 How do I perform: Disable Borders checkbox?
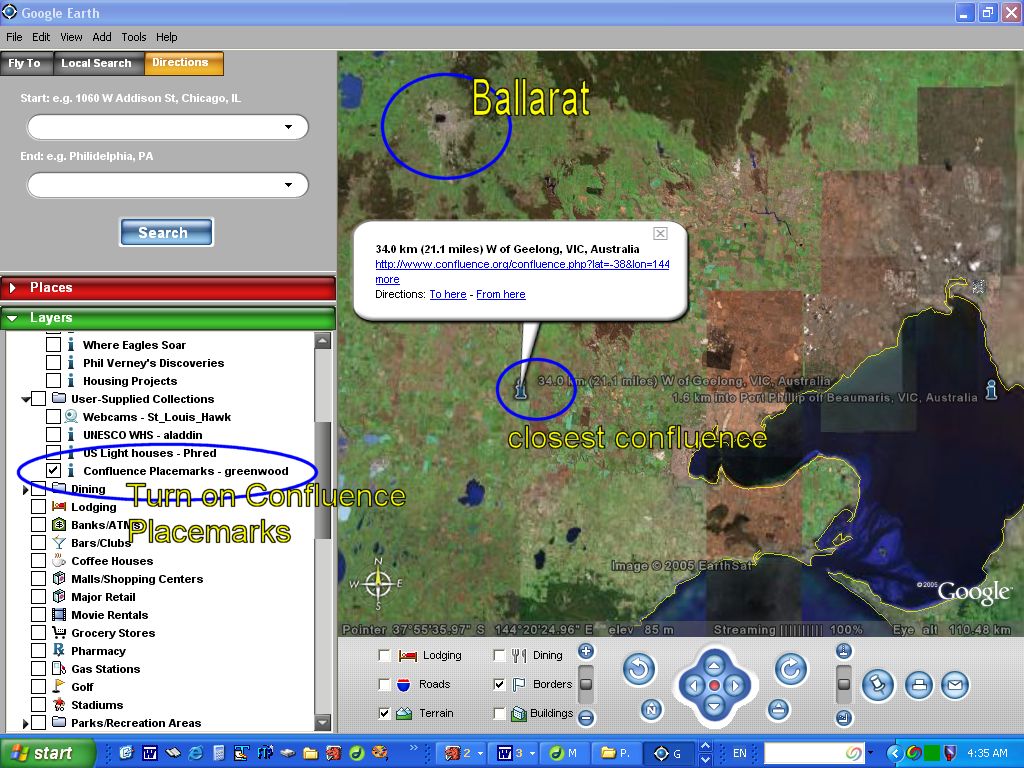pyautogui.click(x=500, y=684)
